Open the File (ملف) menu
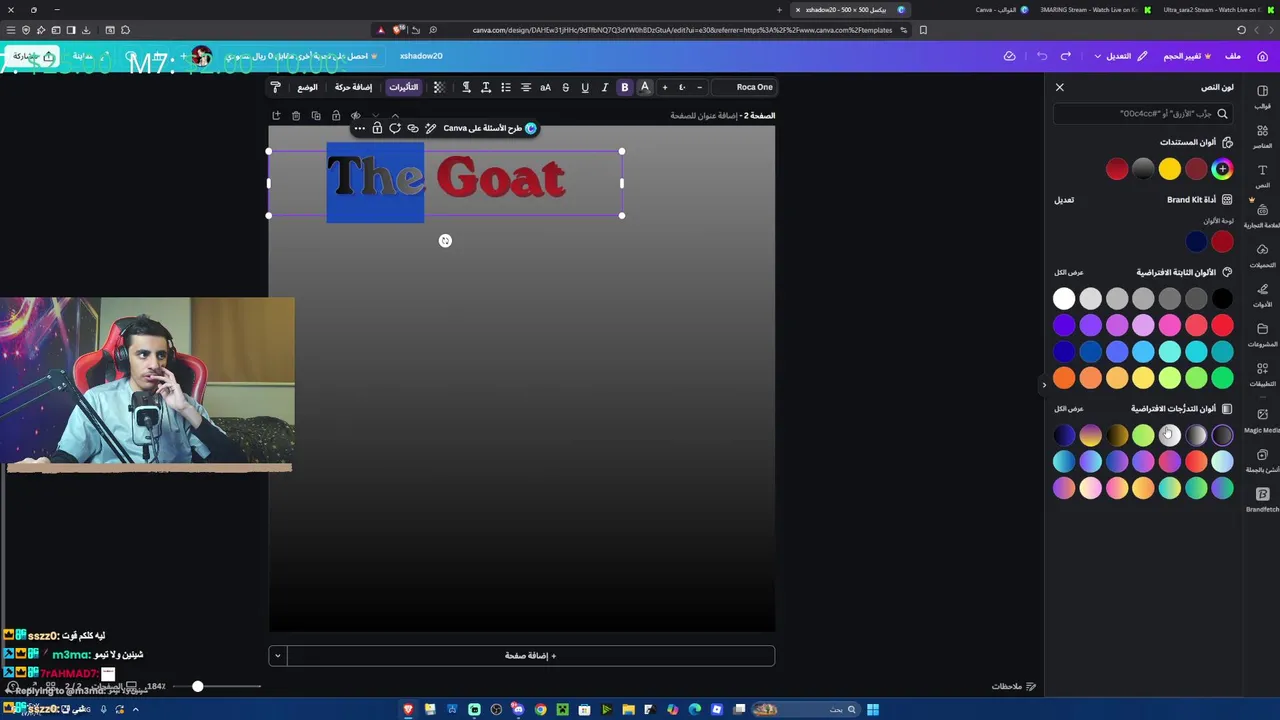The height and width of the screenshot is (720, 1280). (x=1233, y=56)
